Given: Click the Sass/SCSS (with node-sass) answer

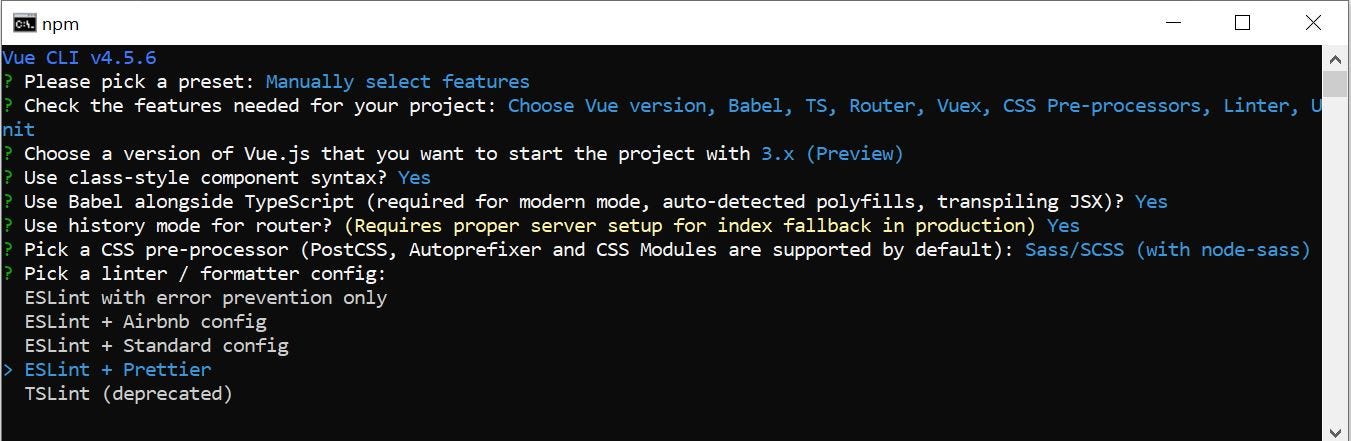Looking at the screenshot, I should (x=1168, y=249).
